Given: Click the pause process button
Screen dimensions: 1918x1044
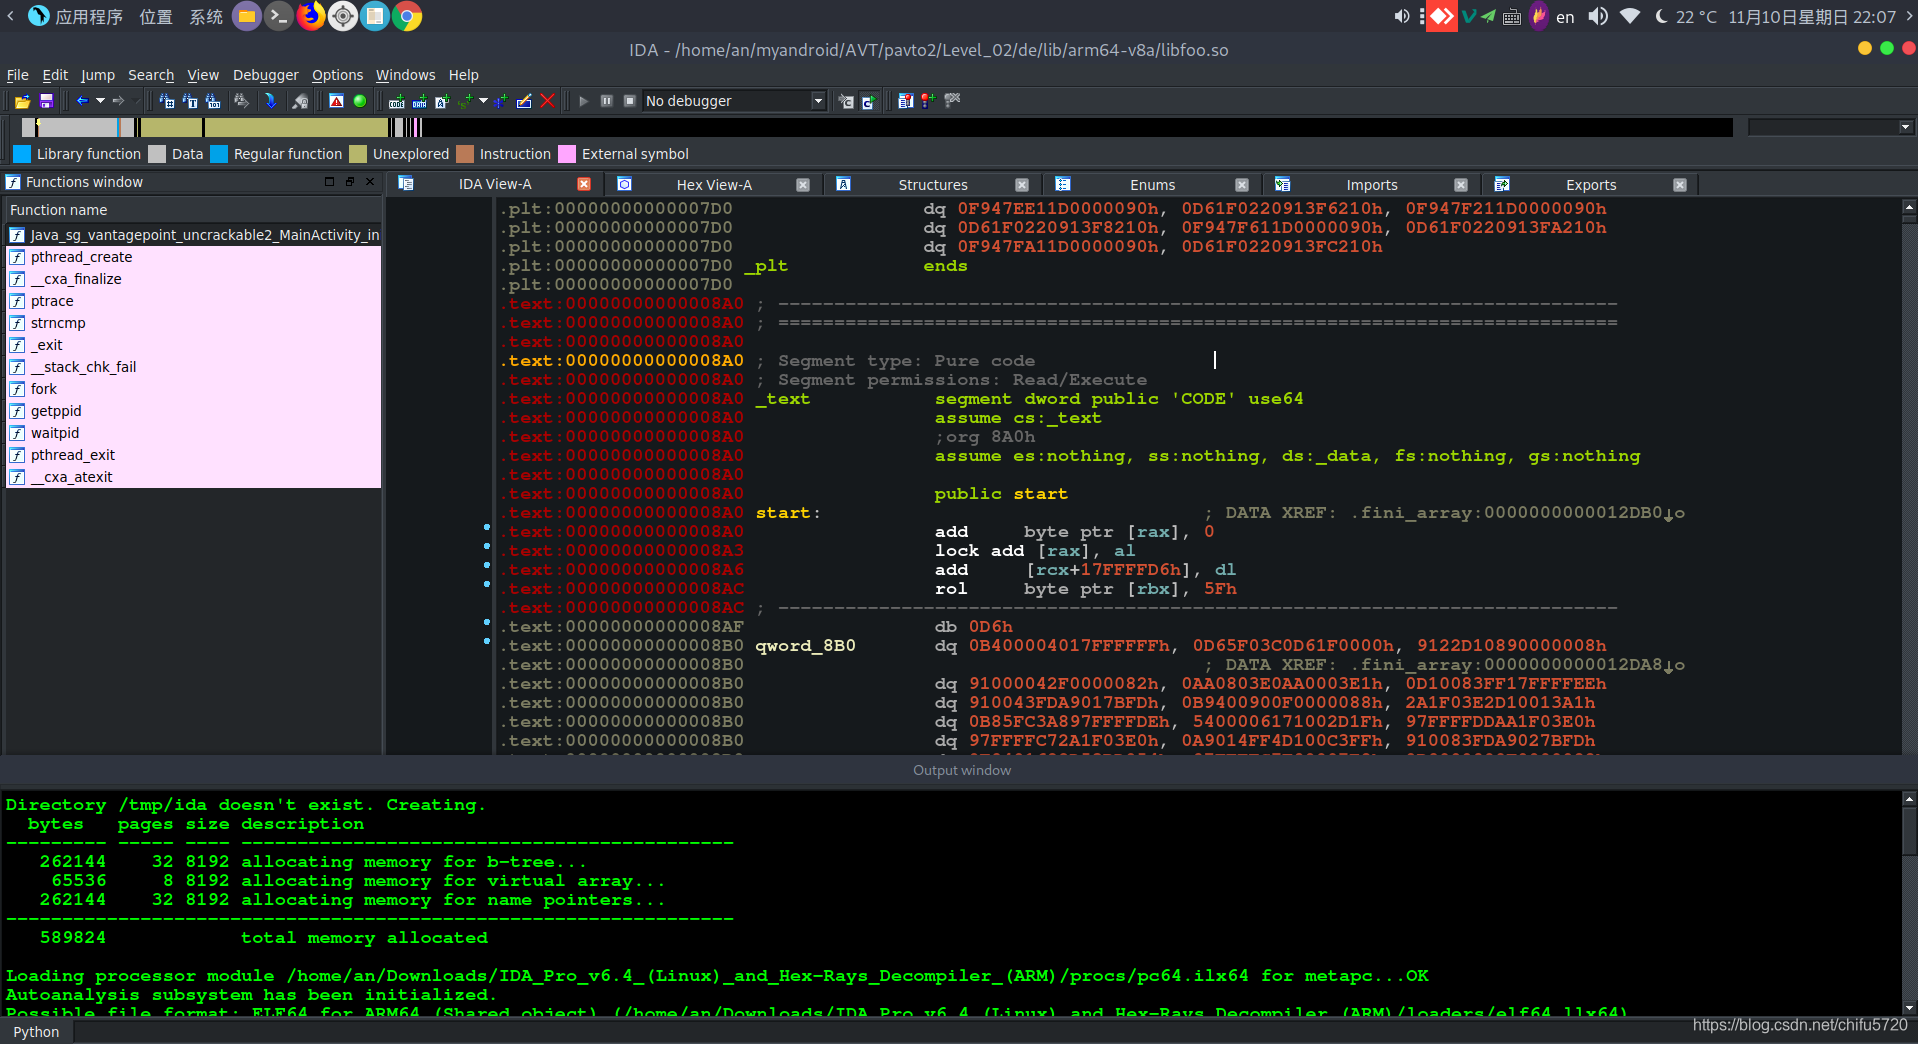Looking at the screenshot, I should [x=607, y=101].
